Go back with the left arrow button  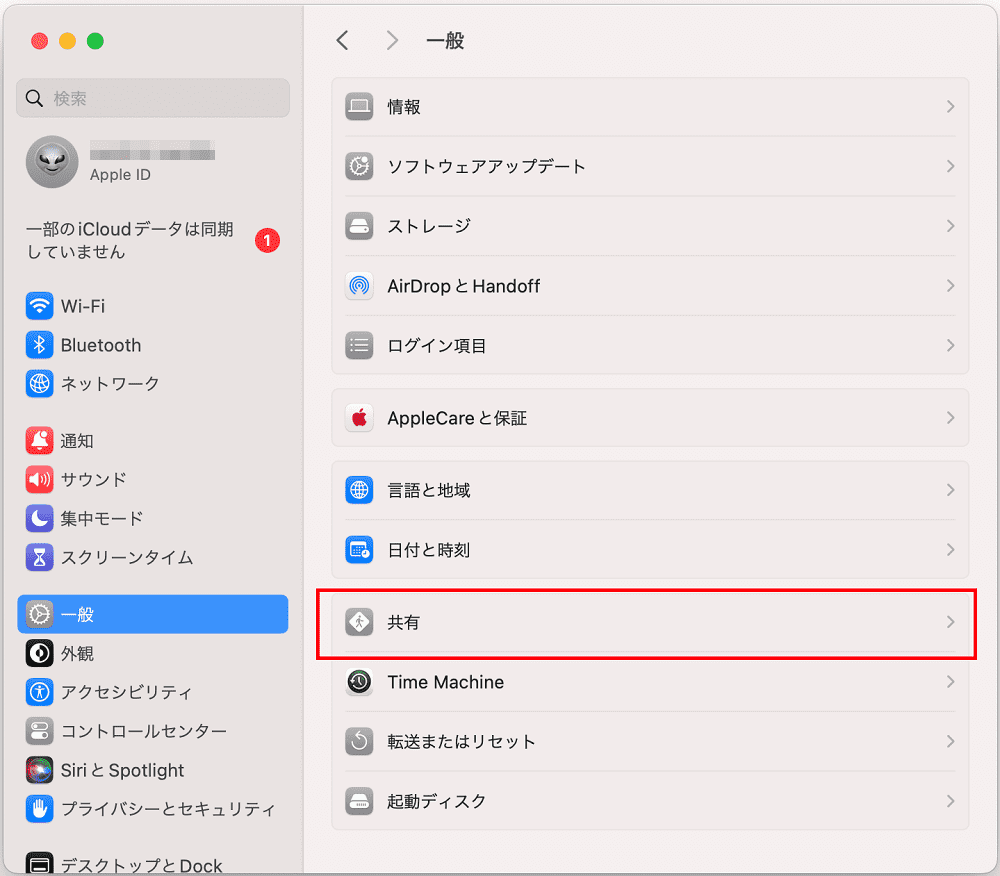click(x=342, y=41)
